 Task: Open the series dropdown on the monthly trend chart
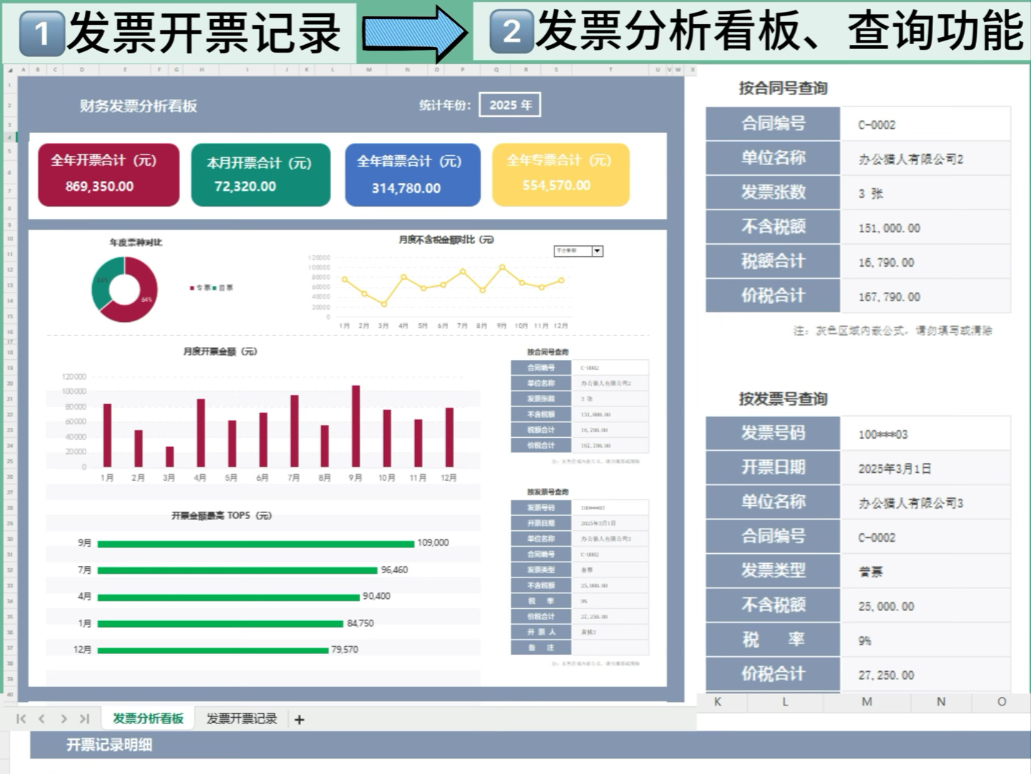click(597, 251)
